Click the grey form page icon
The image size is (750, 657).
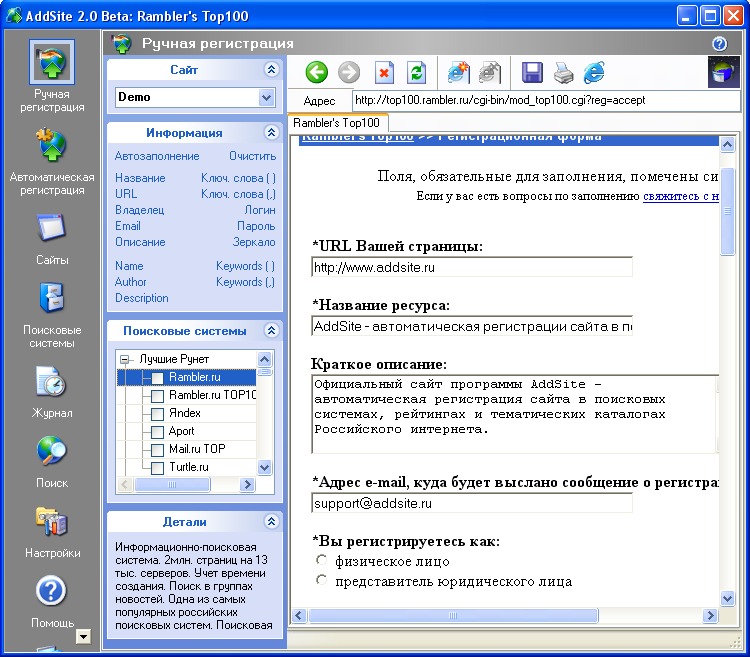490,73
